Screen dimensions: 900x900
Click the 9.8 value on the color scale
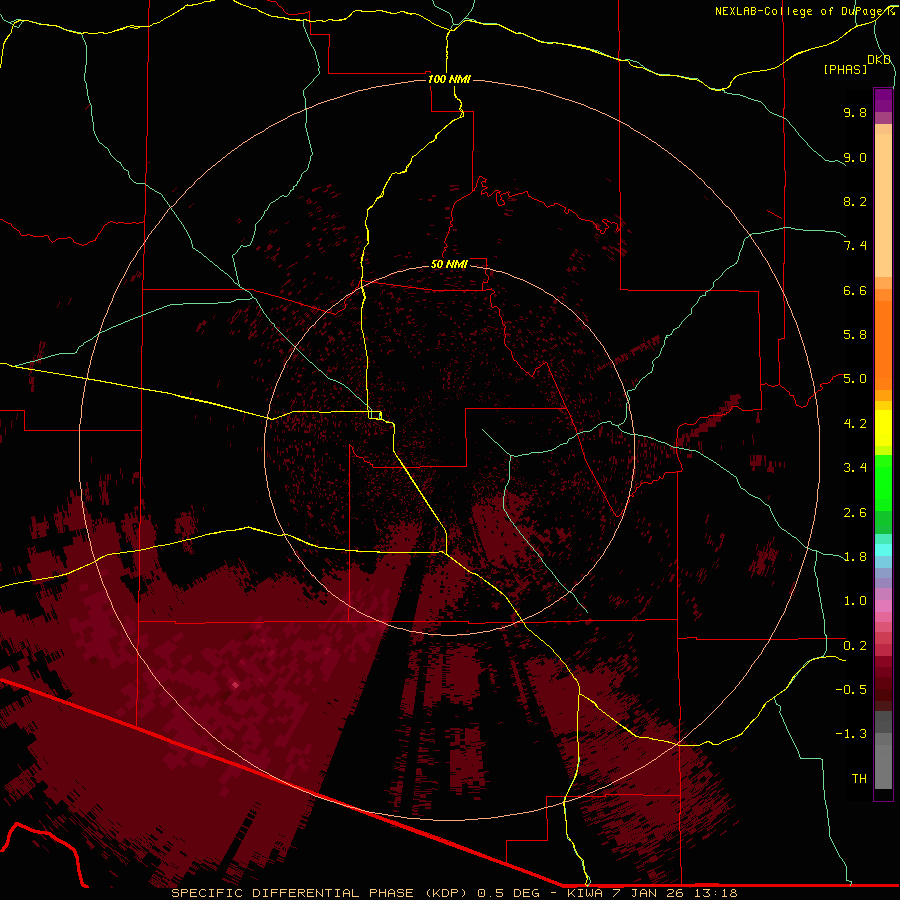pyautogui.click(x=855, y=112)
